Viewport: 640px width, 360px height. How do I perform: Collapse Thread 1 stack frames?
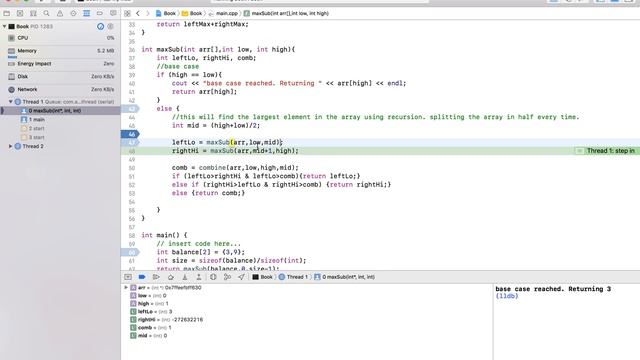pyautogui.click(x=11, y=102)
